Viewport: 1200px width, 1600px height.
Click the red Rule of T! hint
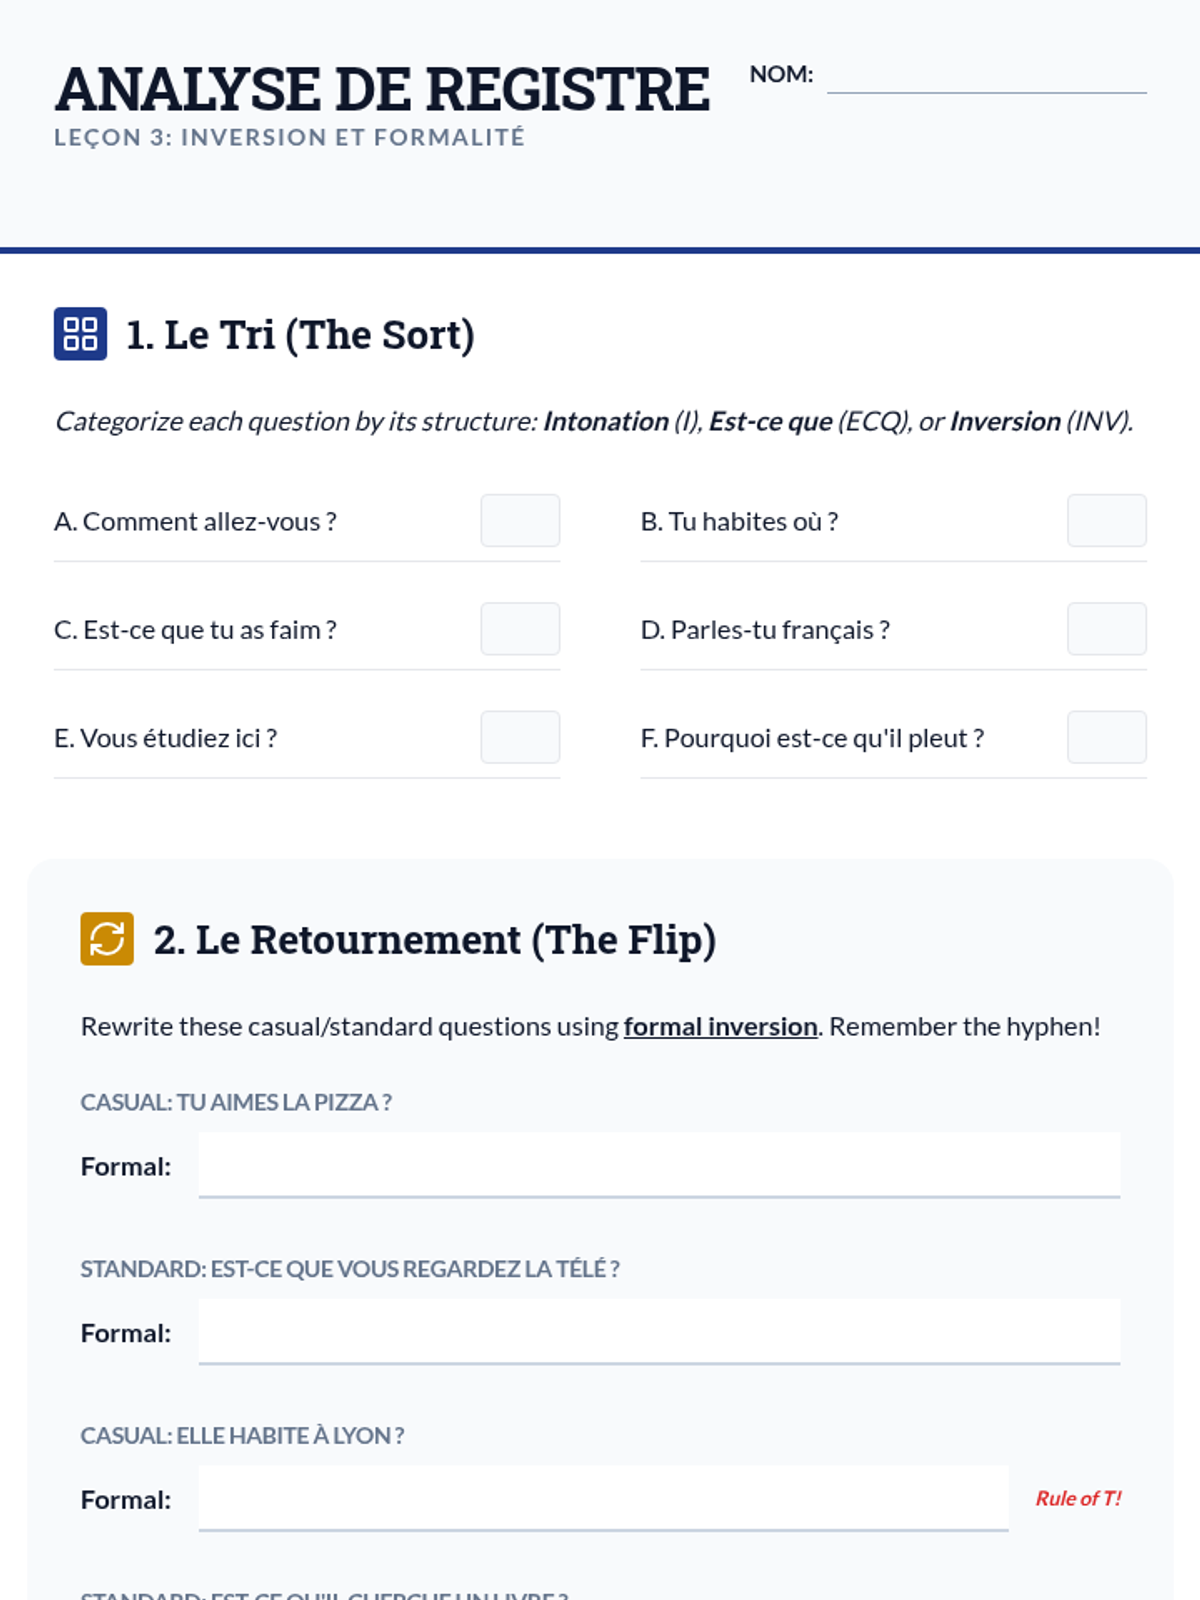1078,1498
